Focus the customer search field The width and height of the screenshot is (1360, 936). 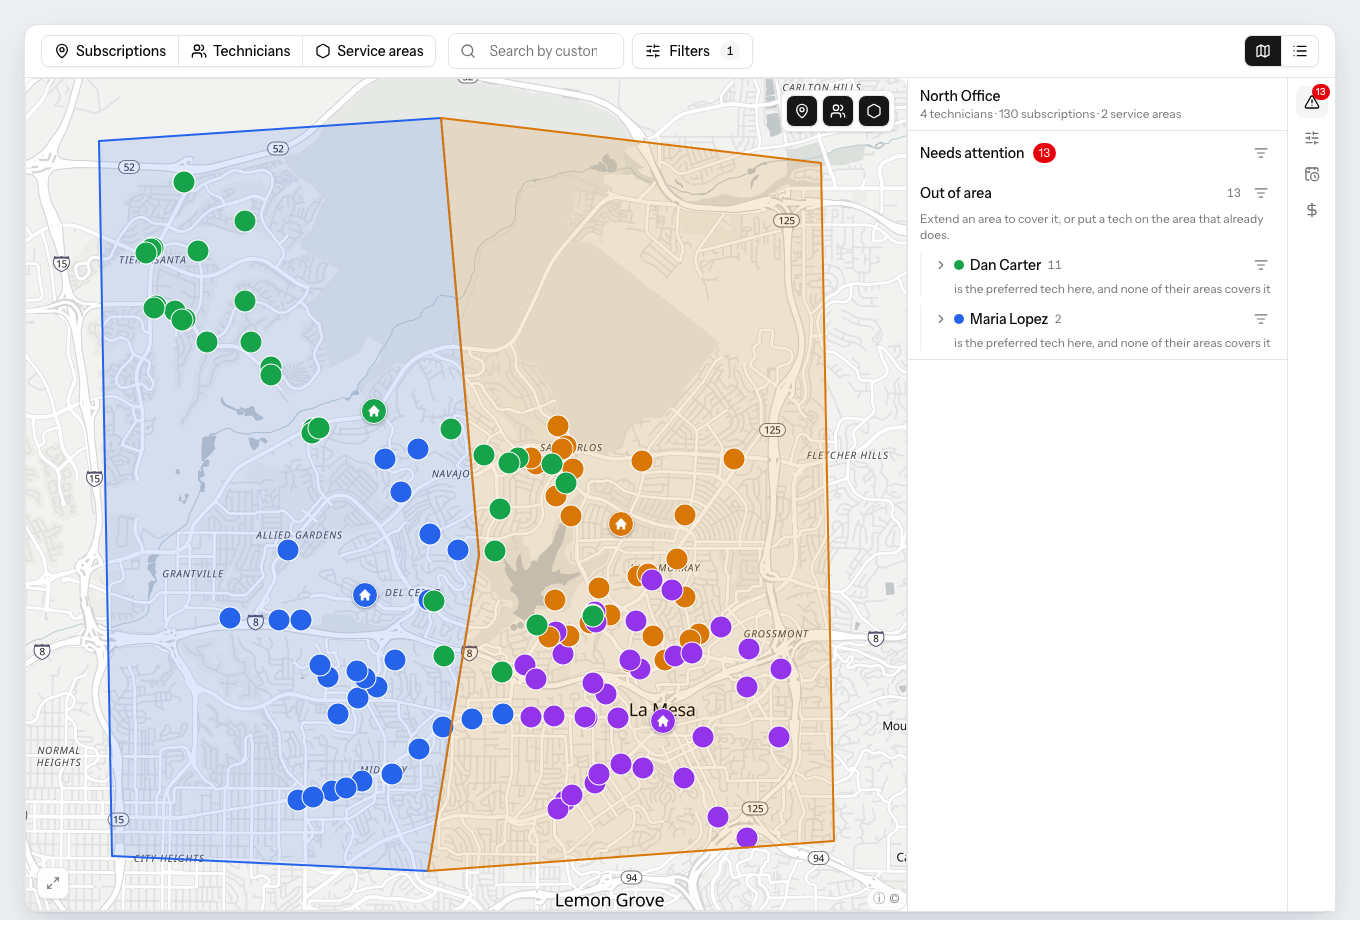(536, 51)
